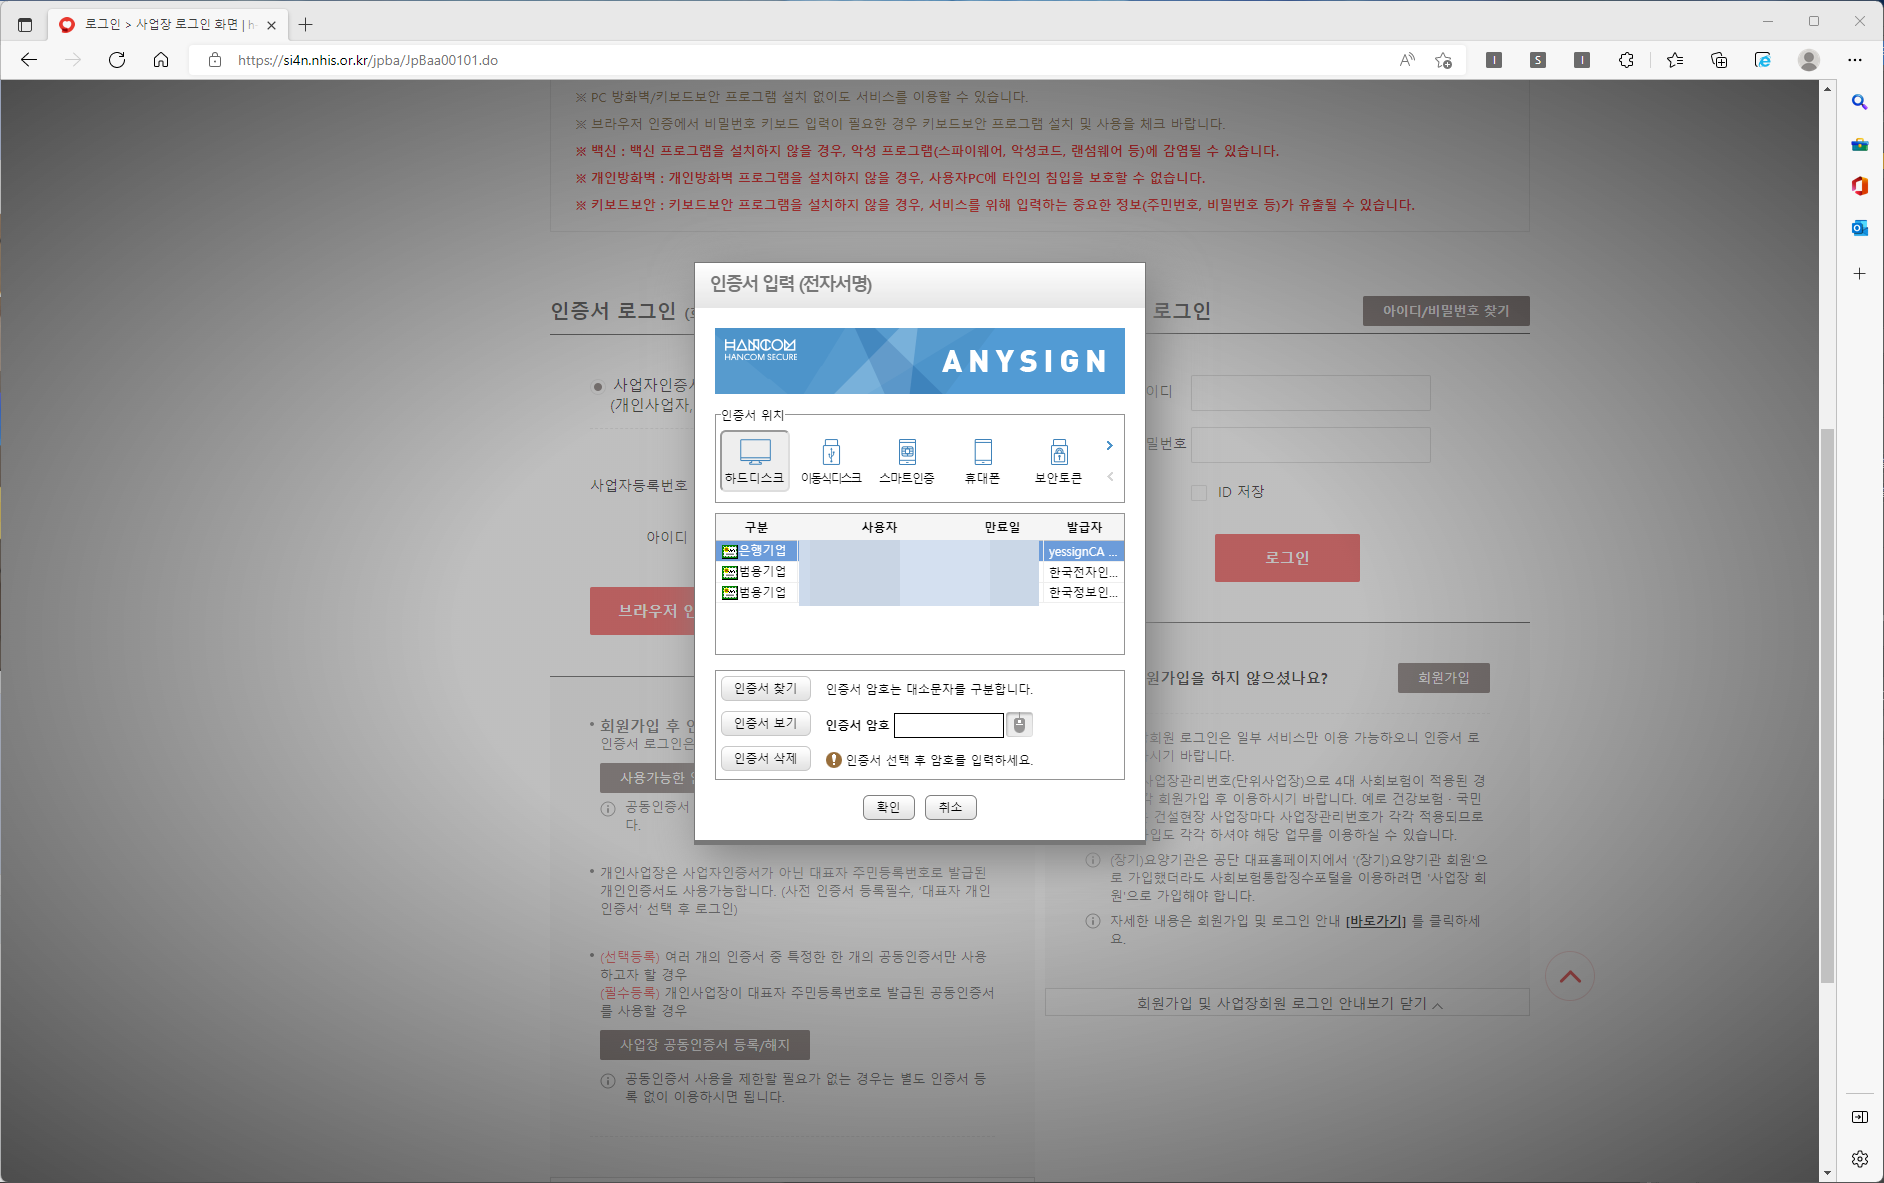Tick the ID 저장 checkbox

pos(1199,493)
